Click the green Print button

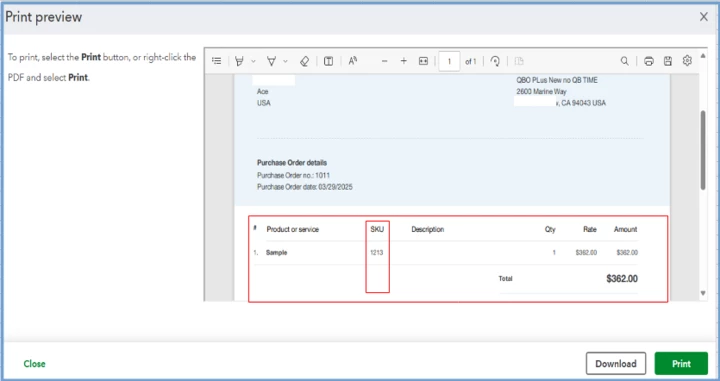(x=681, y=364)
